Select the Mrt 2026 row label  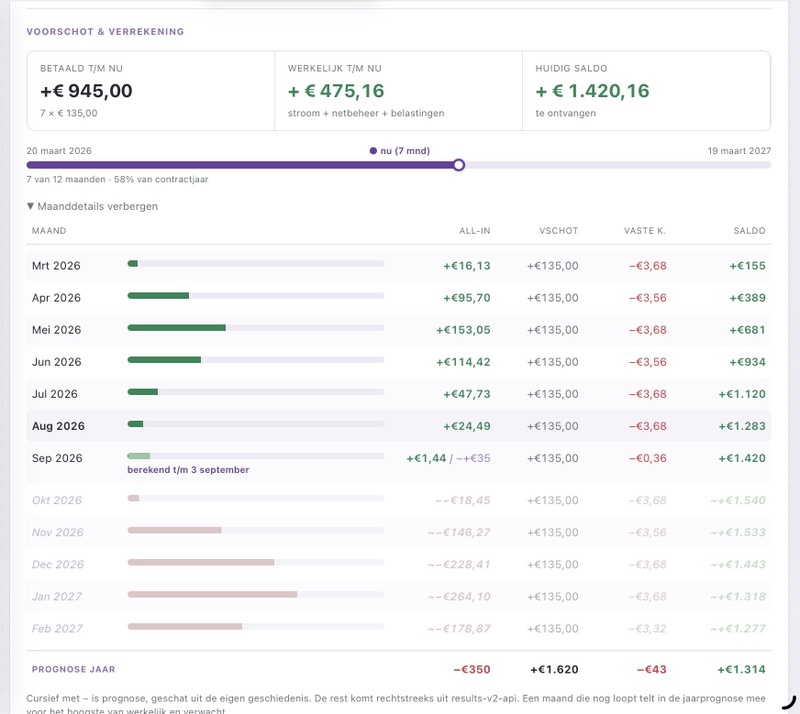tap(56, 265)
